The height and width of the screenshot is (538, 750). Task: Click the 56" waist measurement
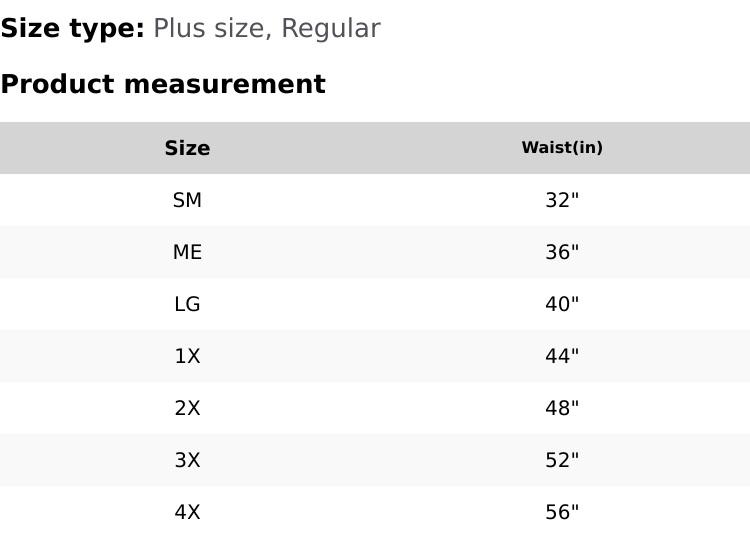click(562, 512)
